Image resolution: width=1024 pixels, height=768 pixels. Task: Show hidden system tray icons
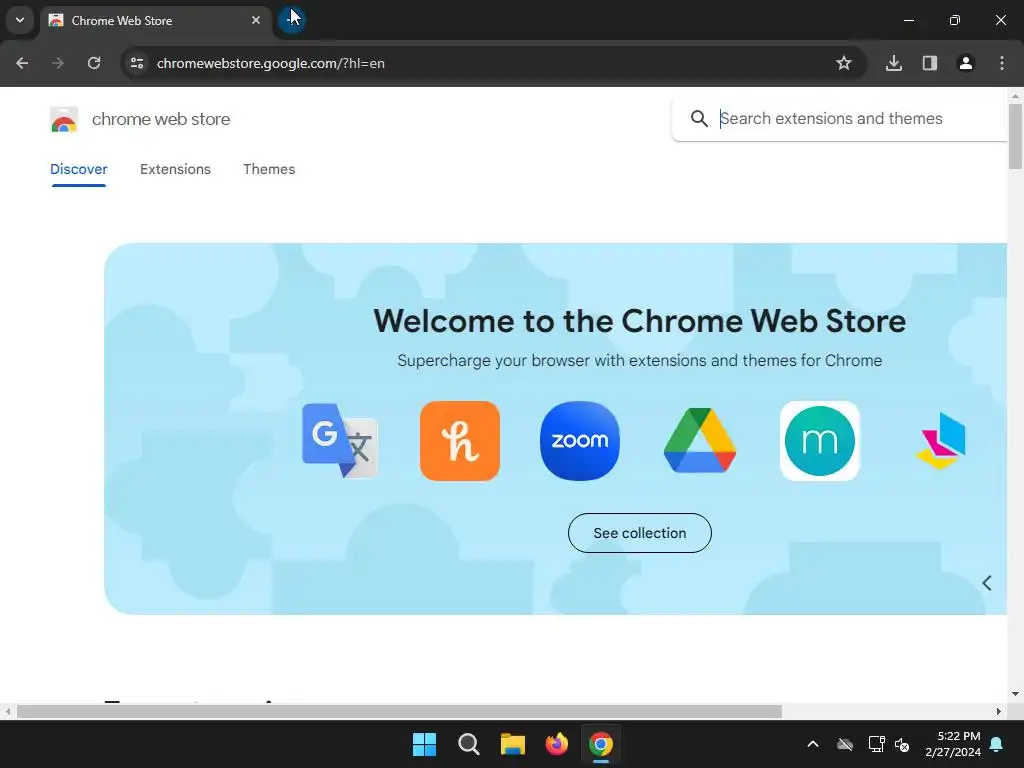coord(813,744)
